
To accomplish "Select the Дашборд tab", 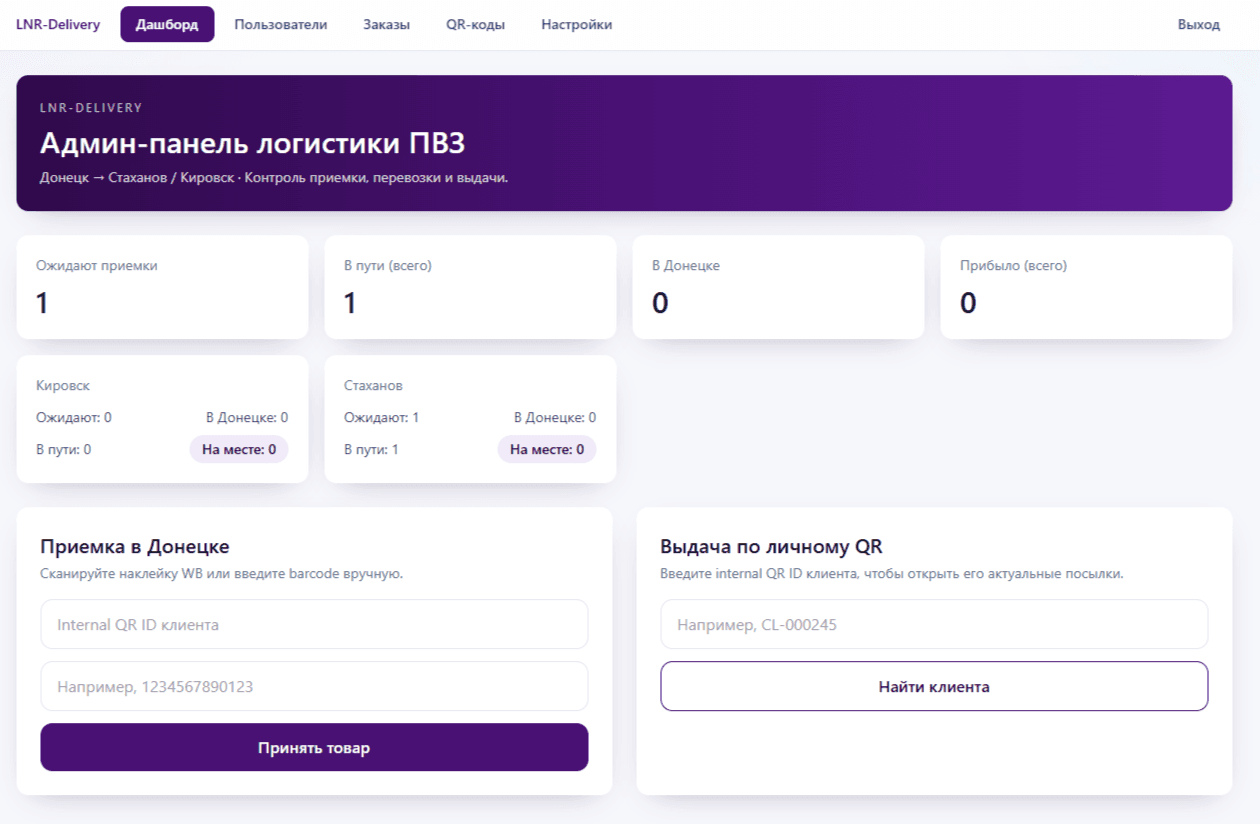I will click(167, 24).
